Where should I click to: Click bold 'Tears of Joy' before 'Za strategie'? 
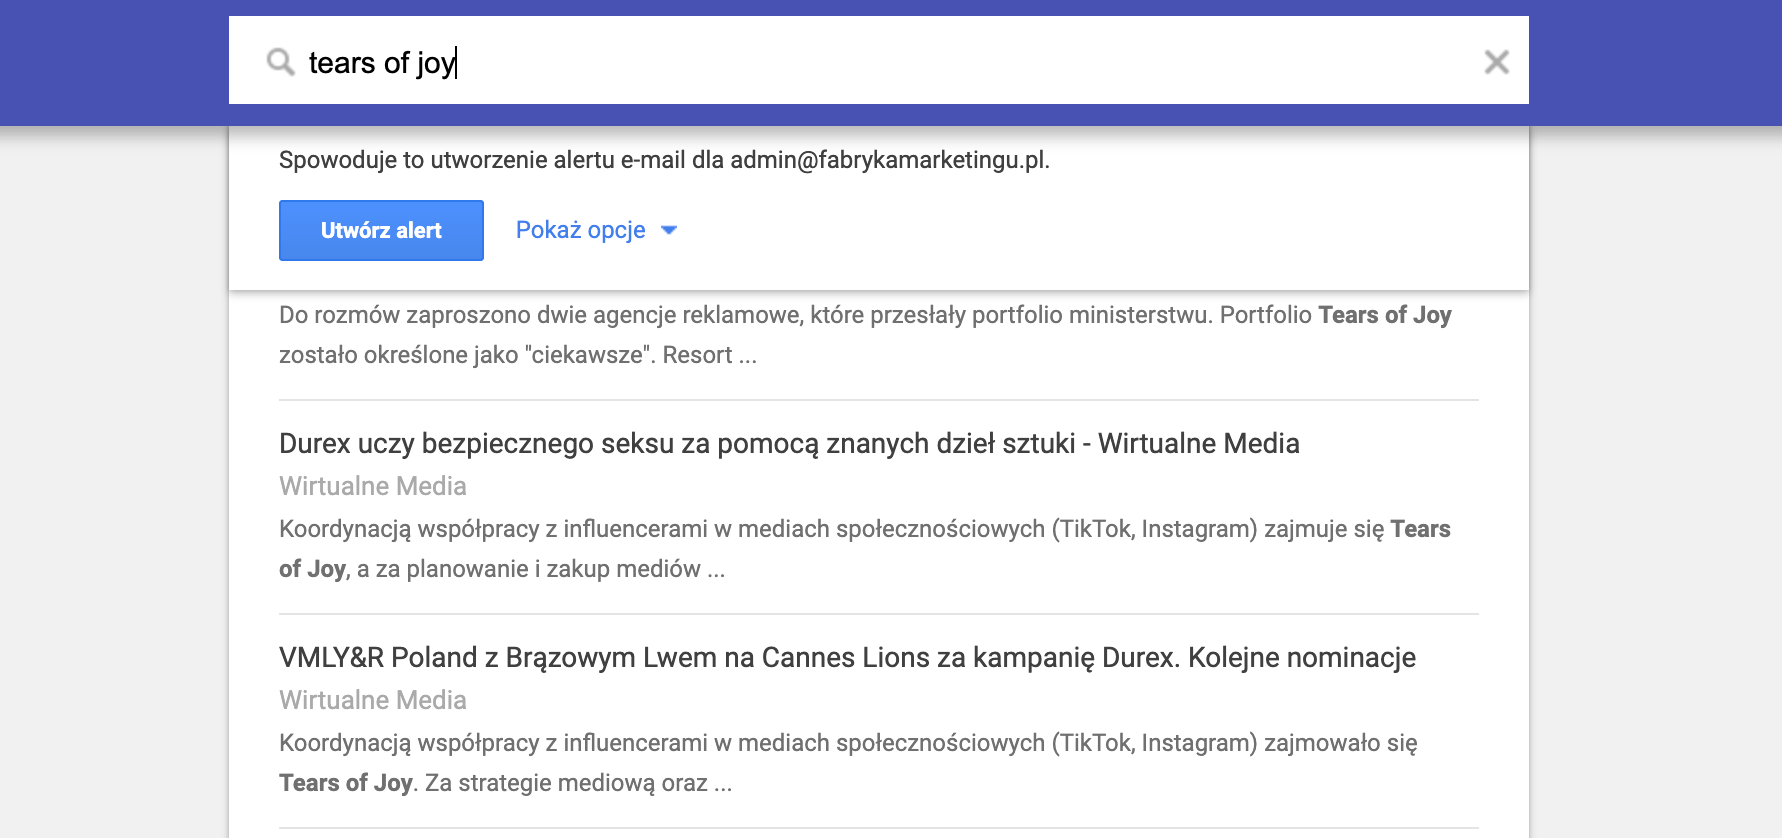[345, 783]
